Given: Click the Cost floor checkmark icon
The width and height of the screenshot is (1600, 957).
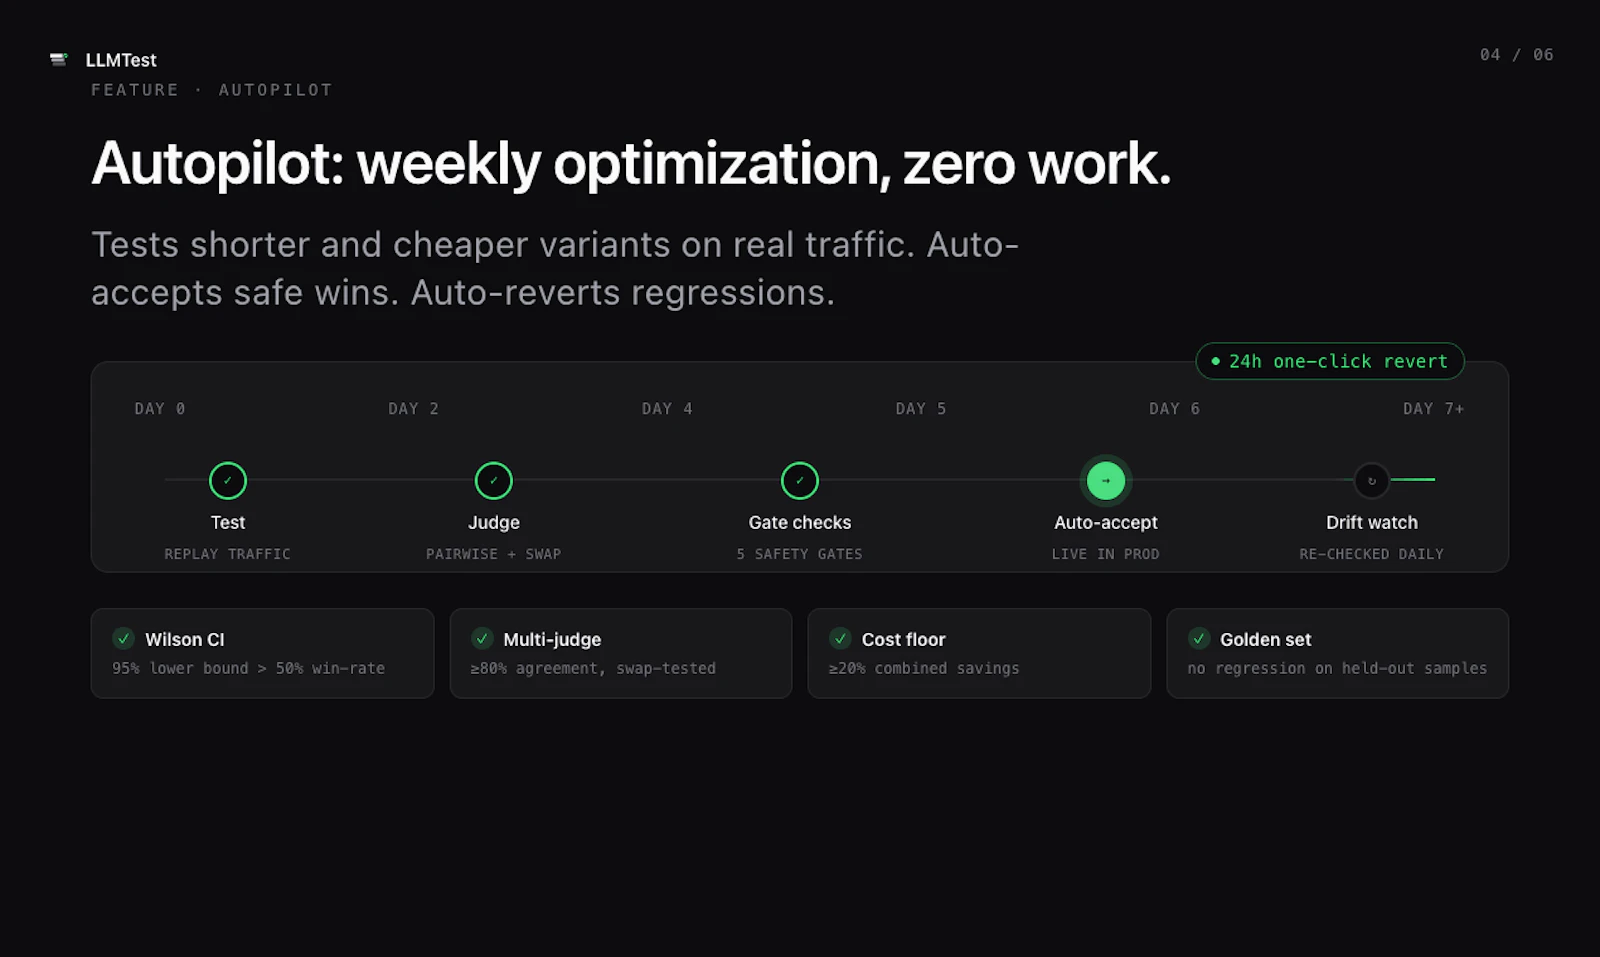Looking at the screenshot, I should [841, 638].
